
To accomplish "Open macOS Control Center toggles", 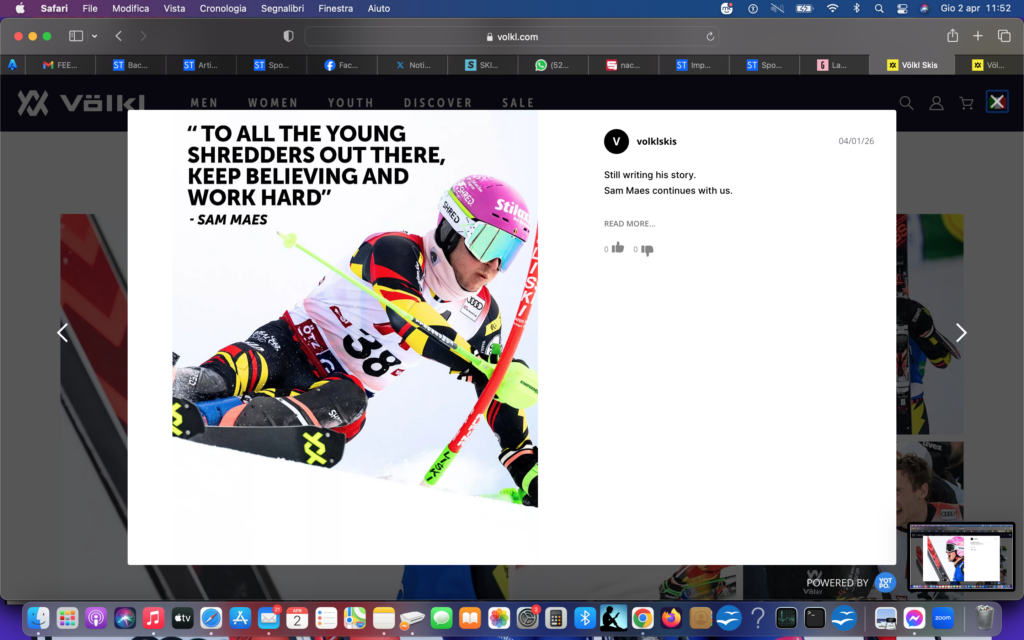I will (x=902, y=8).
